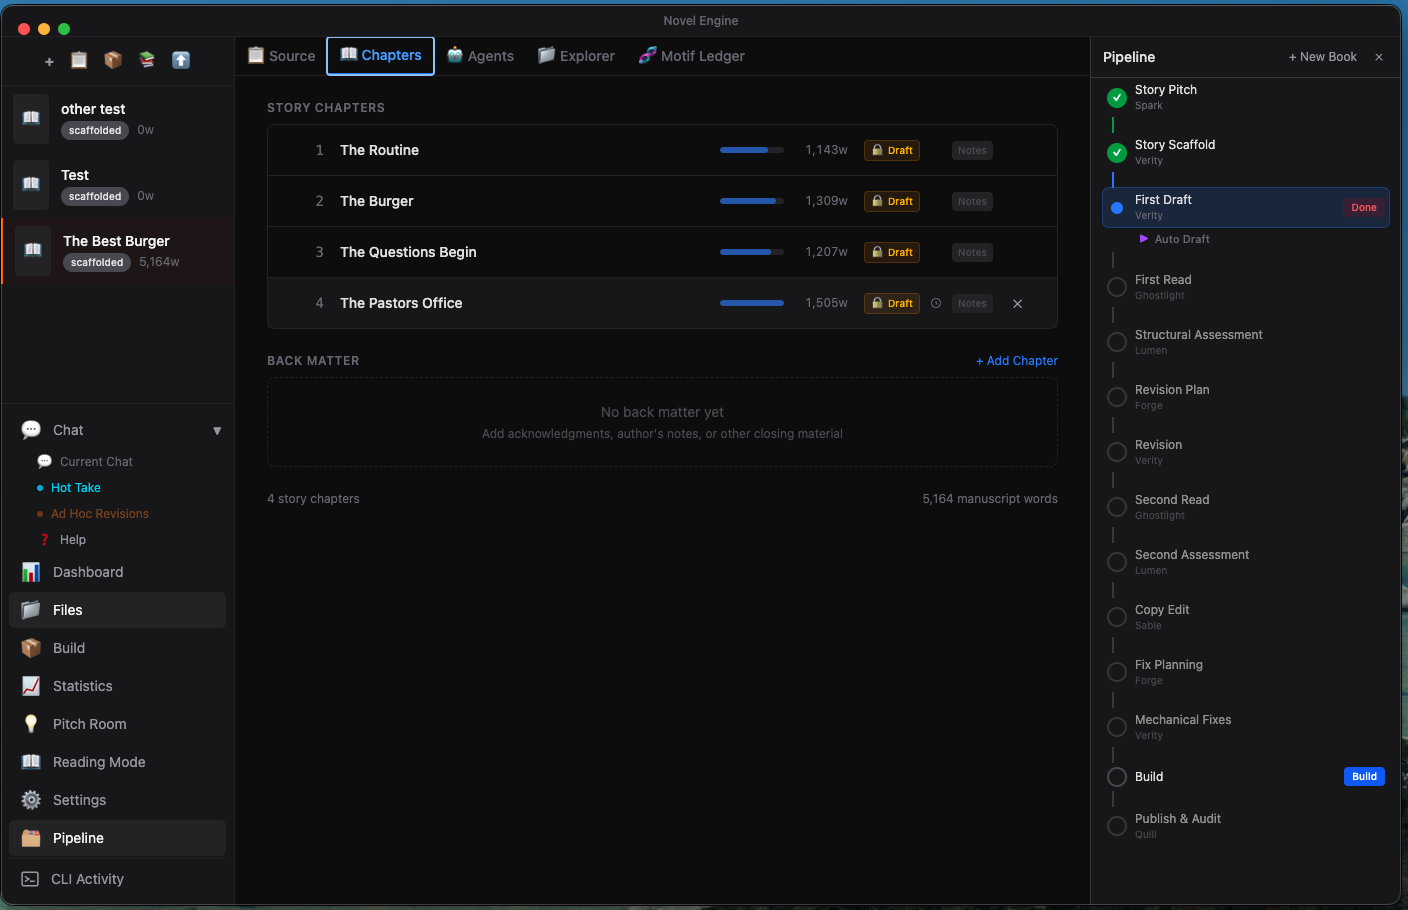Screen dimensions: 1408x910
Task: Click the Settings gear icon
Action: coord(31,800)
